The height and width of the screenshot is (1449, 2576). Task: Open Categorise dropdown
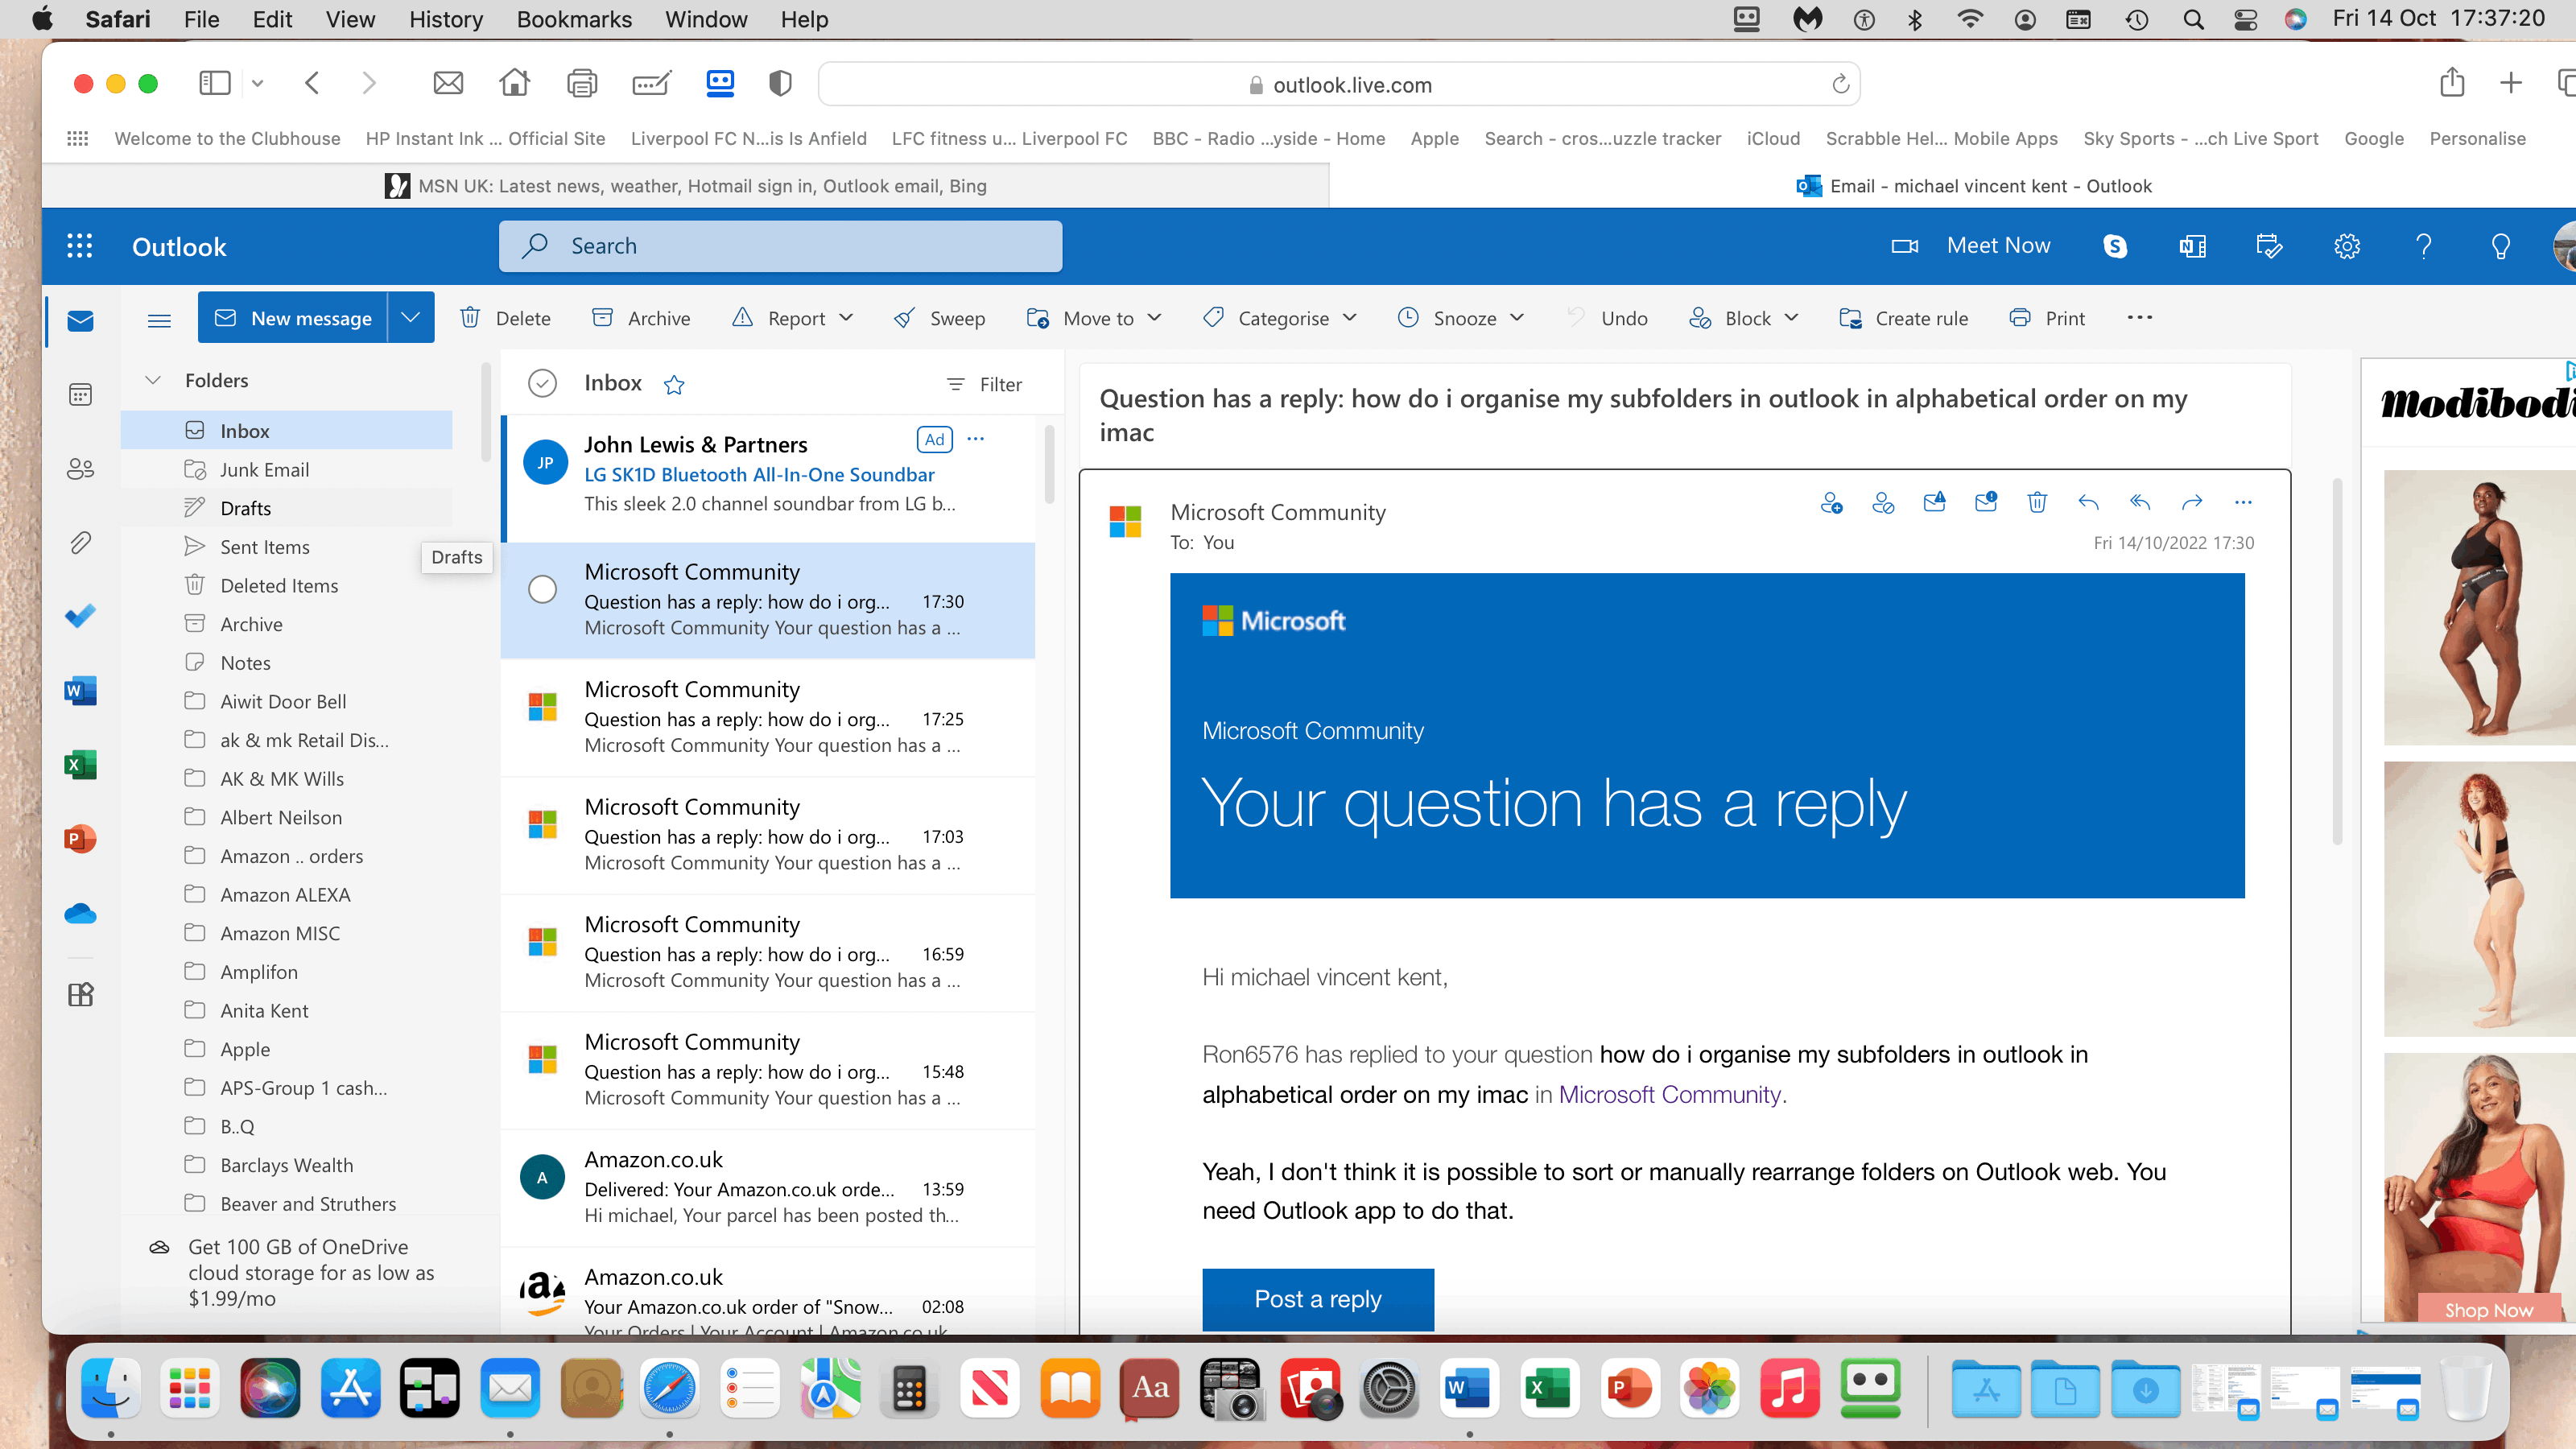point(1281,318)
